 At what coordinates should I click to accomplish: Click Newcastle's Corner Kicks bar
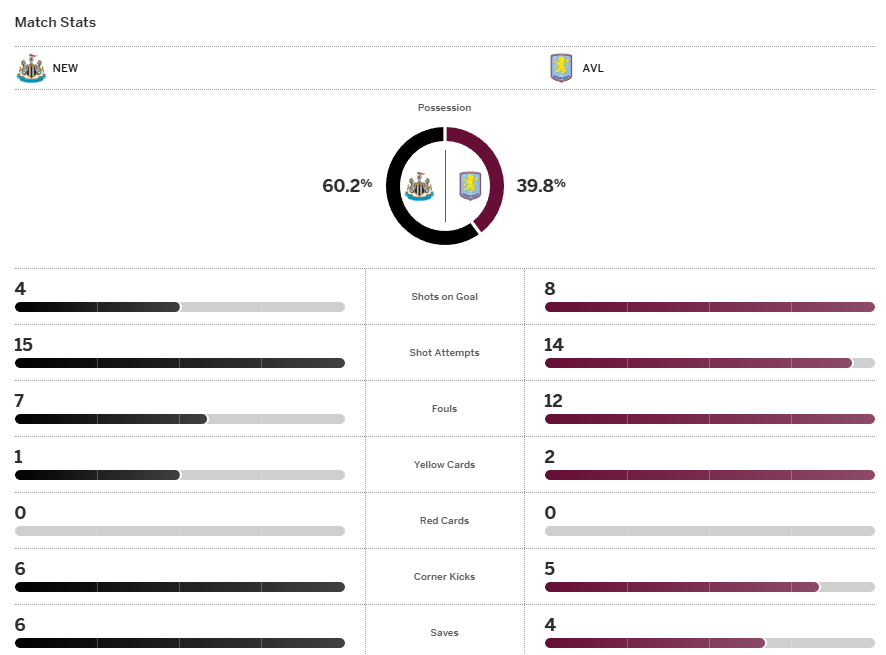(180, 587)
